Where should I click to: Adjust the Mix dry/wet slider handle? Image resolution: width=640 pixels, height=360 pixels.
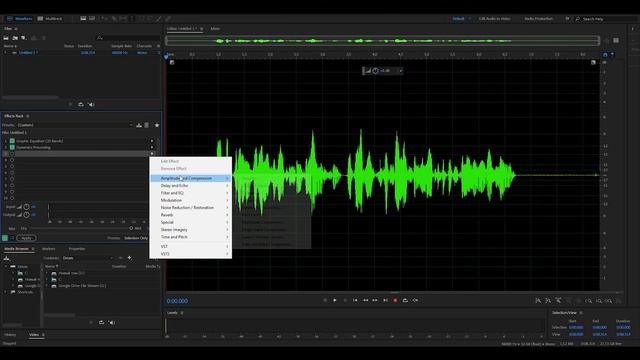(x=131, y=229)
